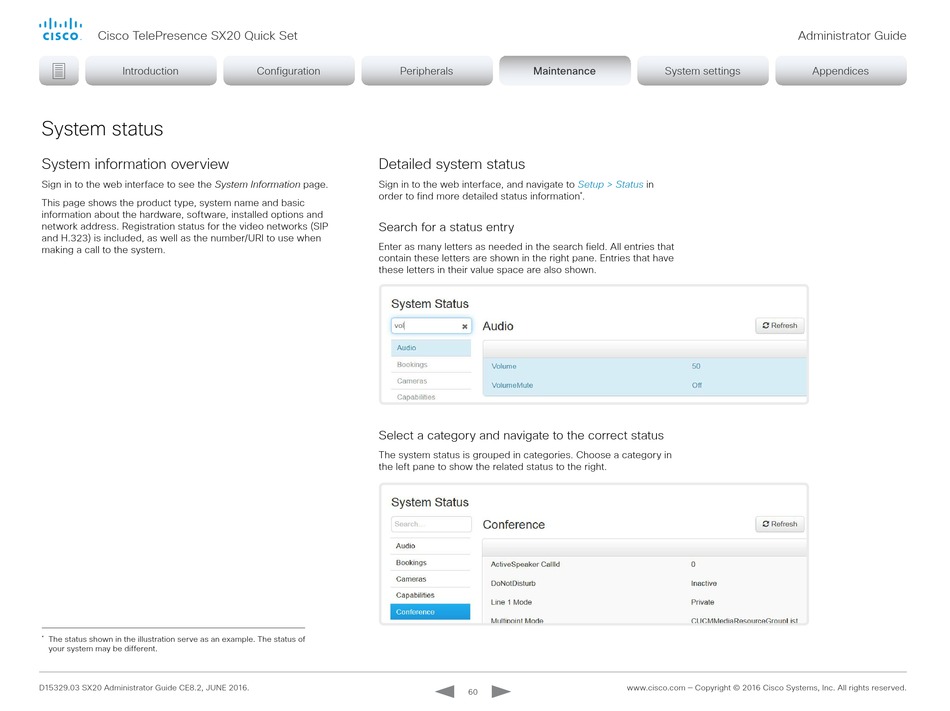Click the empty Search field in lower panel
Screen dimensions: 950x711
pos(431,524)
